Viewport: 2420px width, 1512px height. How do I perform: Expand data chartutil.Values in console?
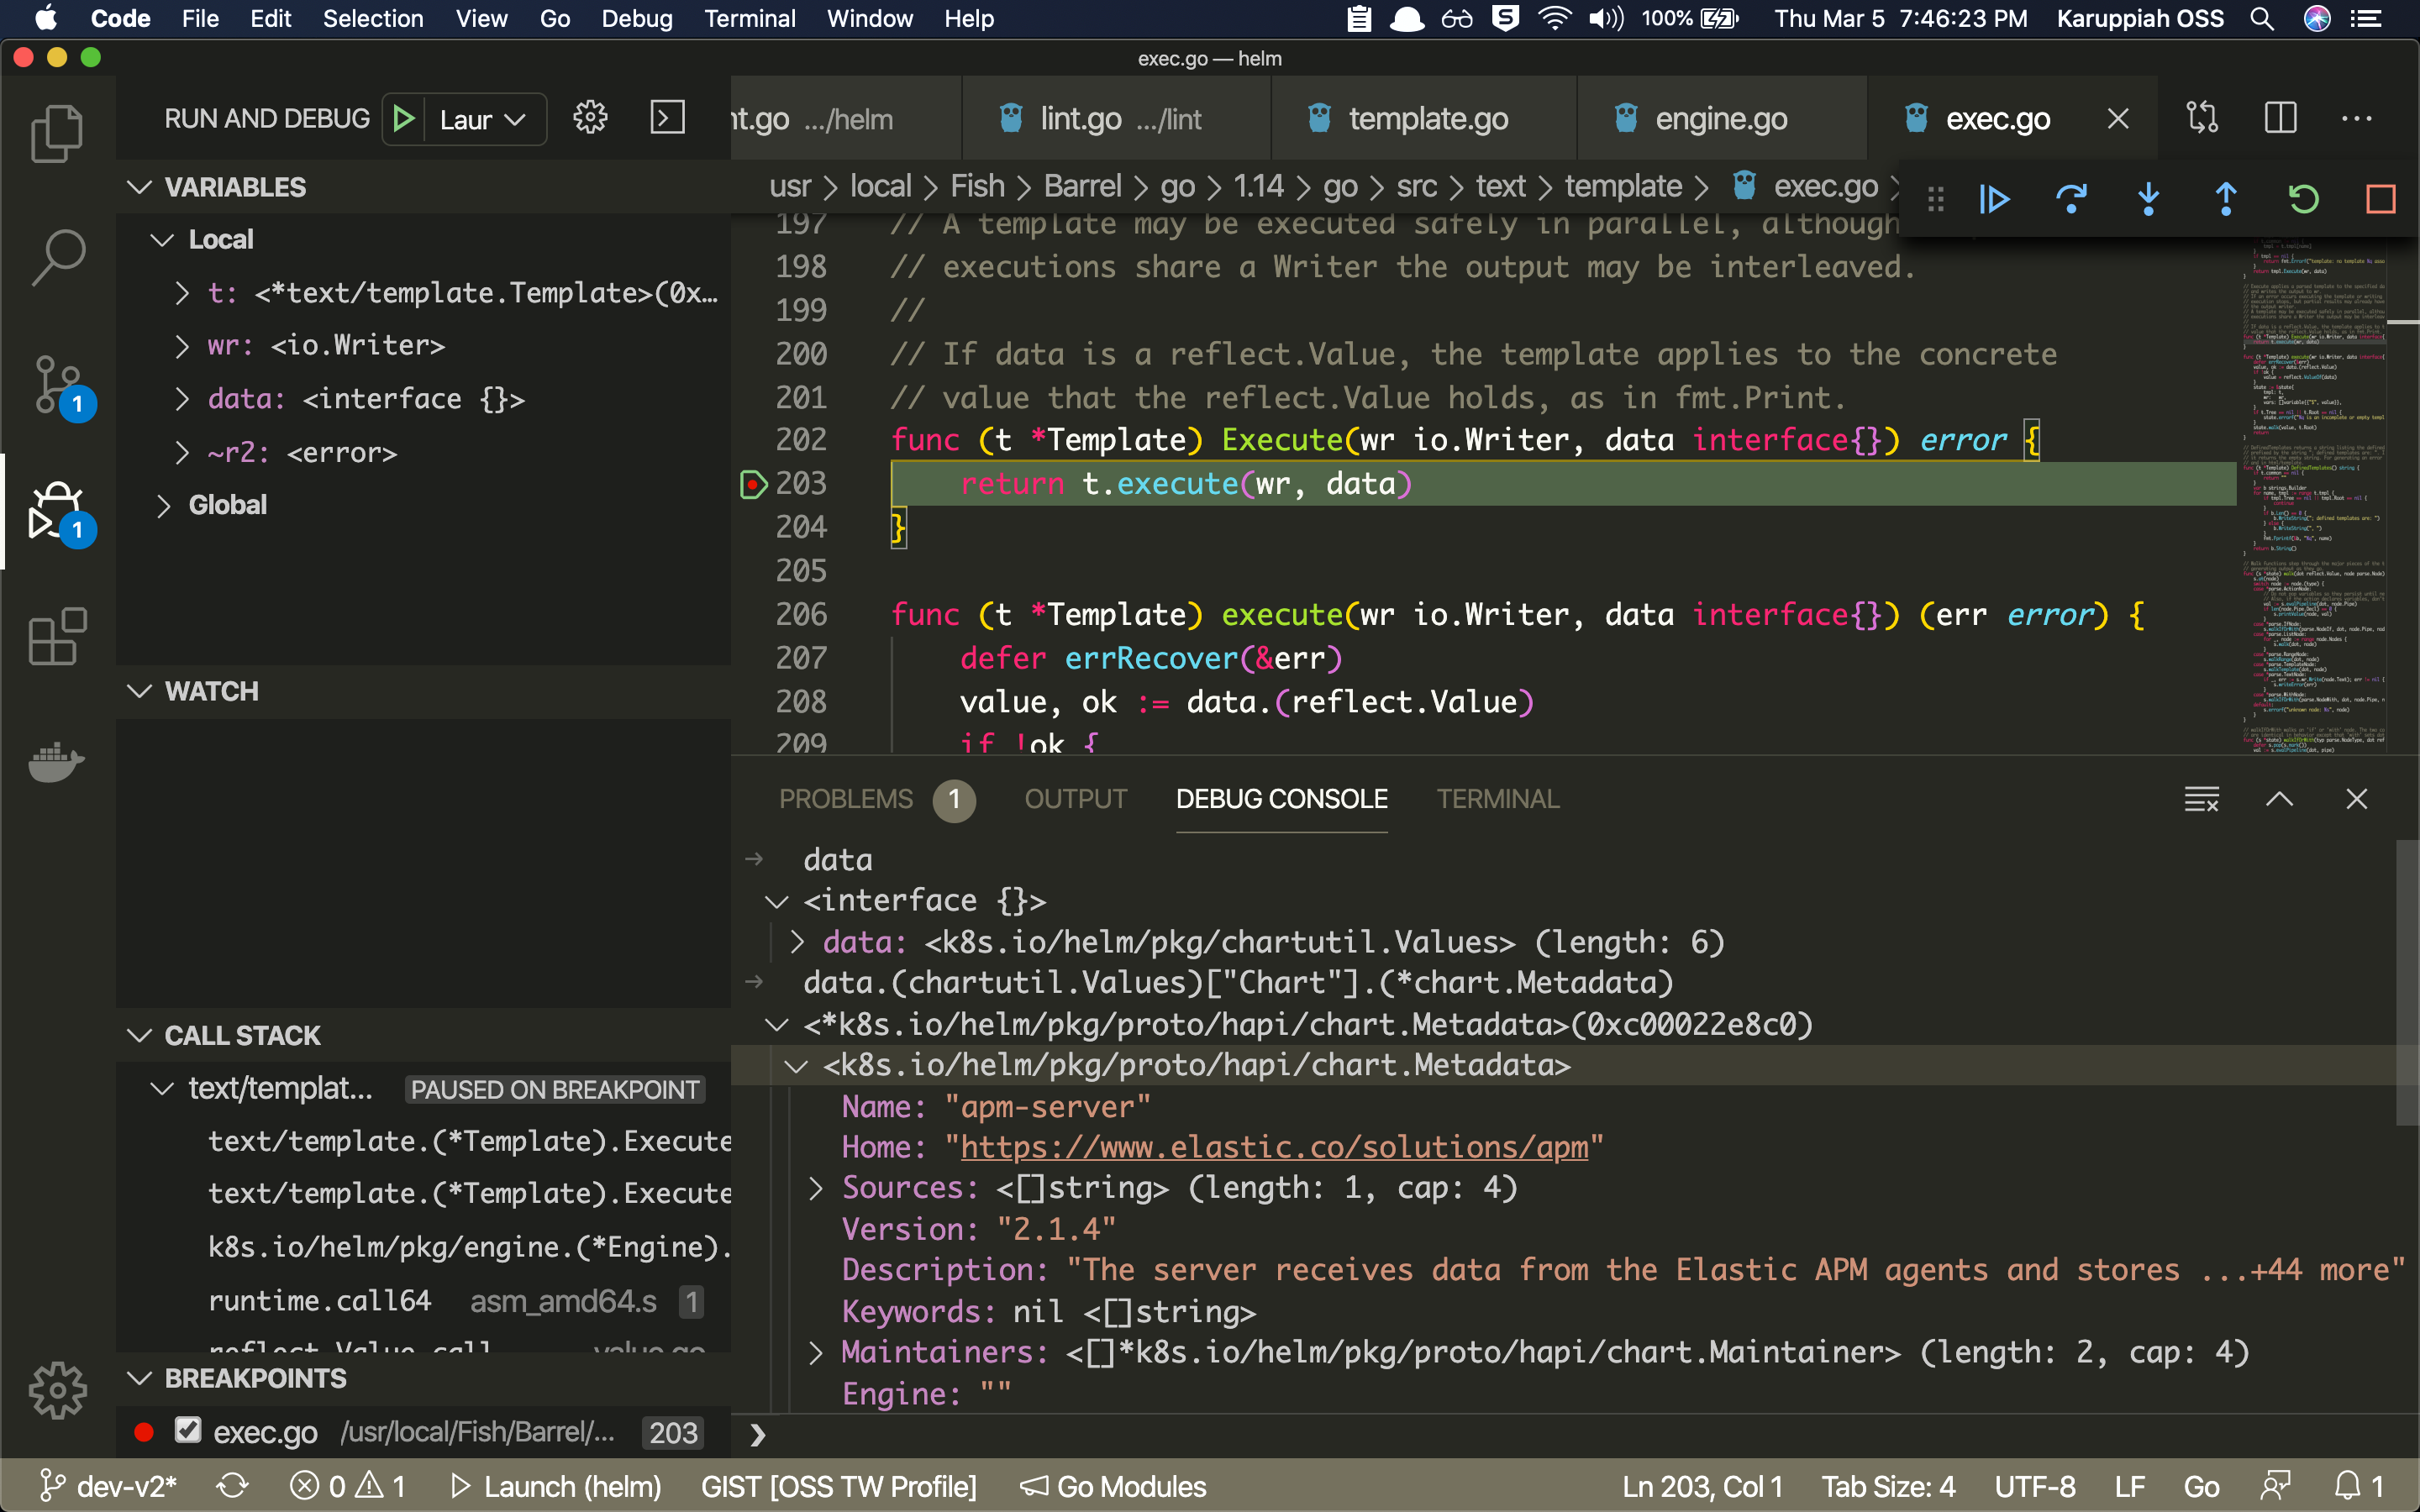point(797,942)
